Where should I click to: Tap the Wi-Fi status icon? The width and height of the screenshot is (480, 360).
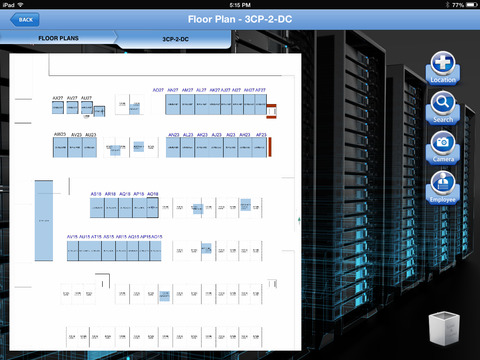(x=20, y=5)
